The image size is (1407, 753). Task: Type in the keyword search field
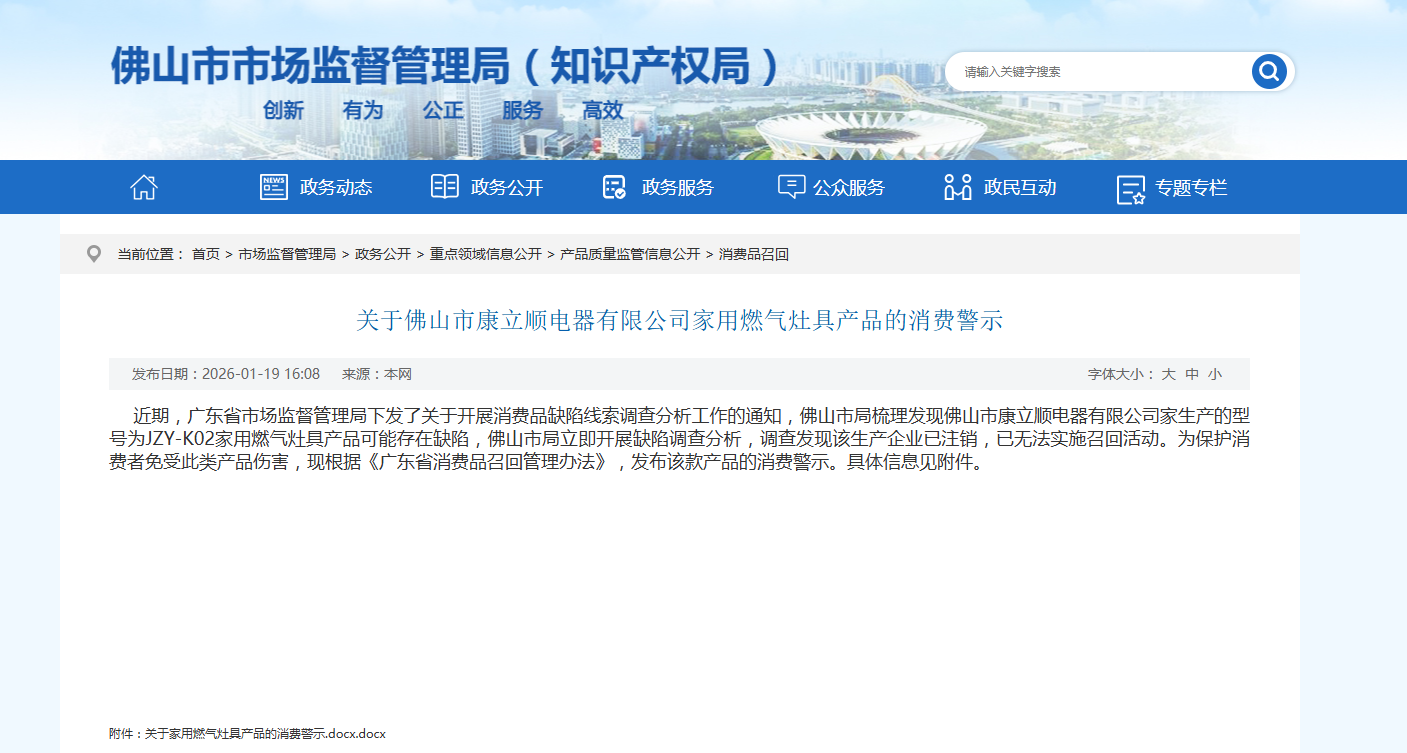tap(1095, 72)
